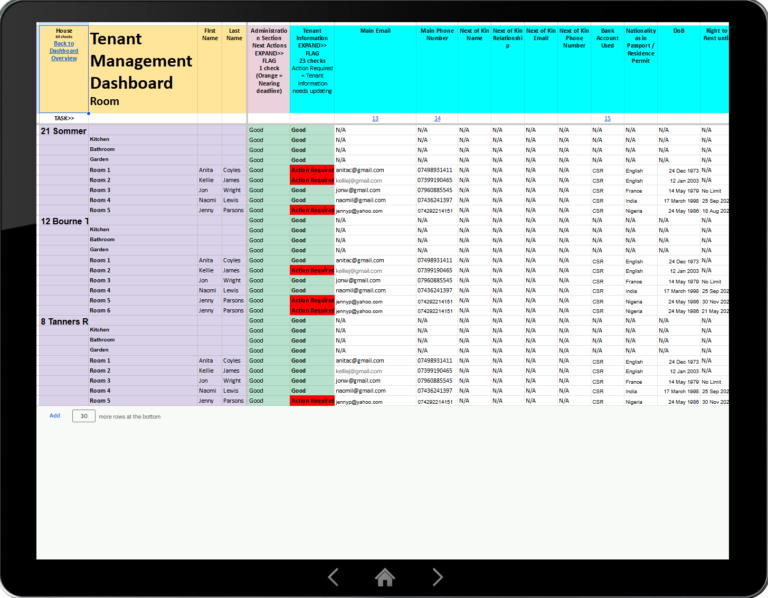768x598 pixels.
Task: Select Room 3 under 8 Tanners
Action: click(x=143, y=381)
